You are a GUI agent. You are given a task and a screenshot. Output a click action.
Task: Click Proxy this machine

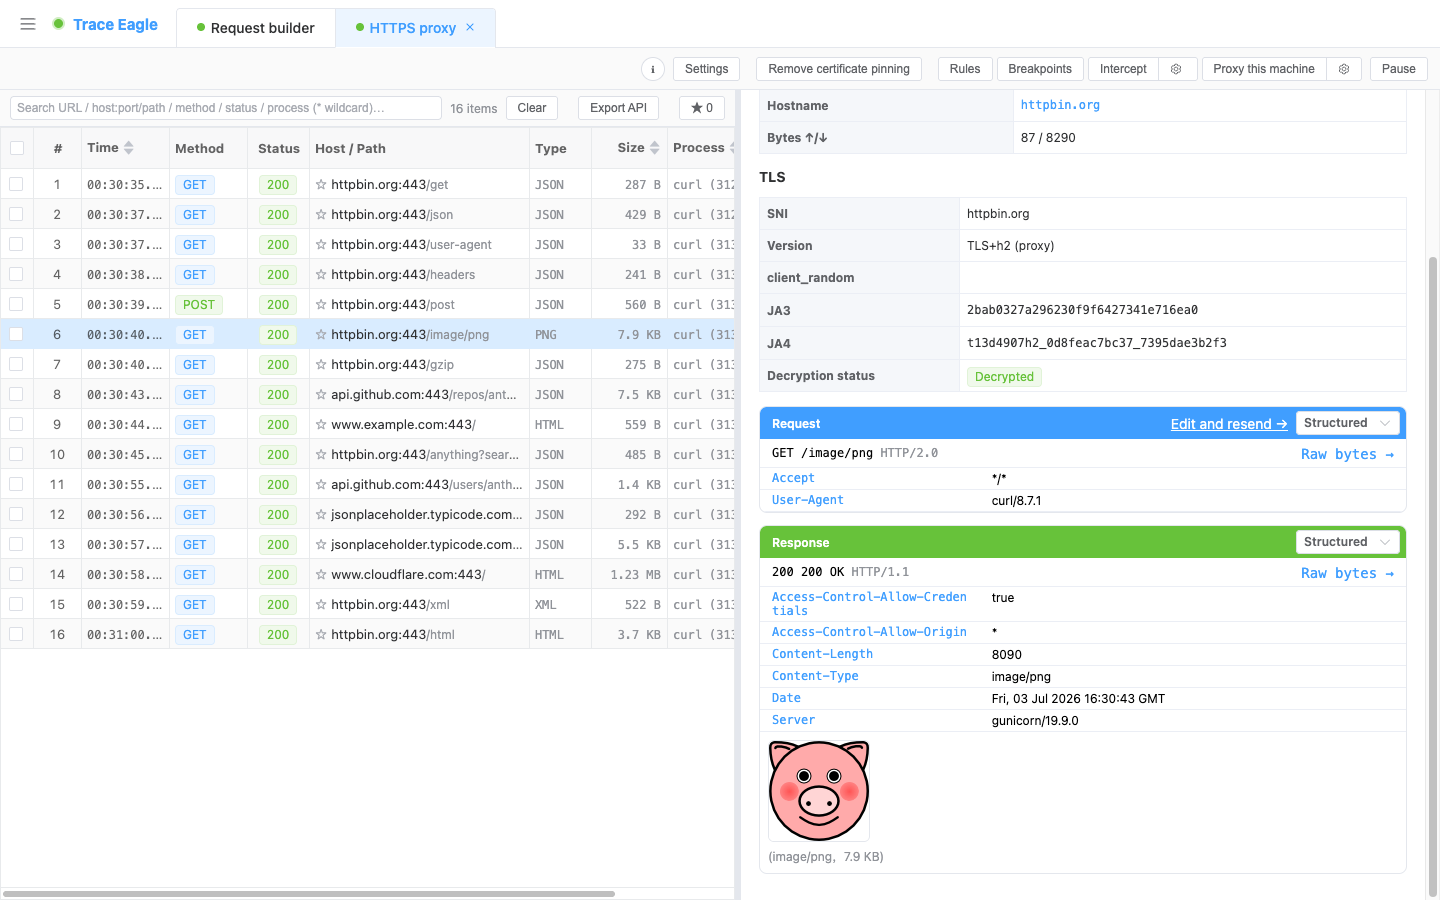[x=1264, y=69]
